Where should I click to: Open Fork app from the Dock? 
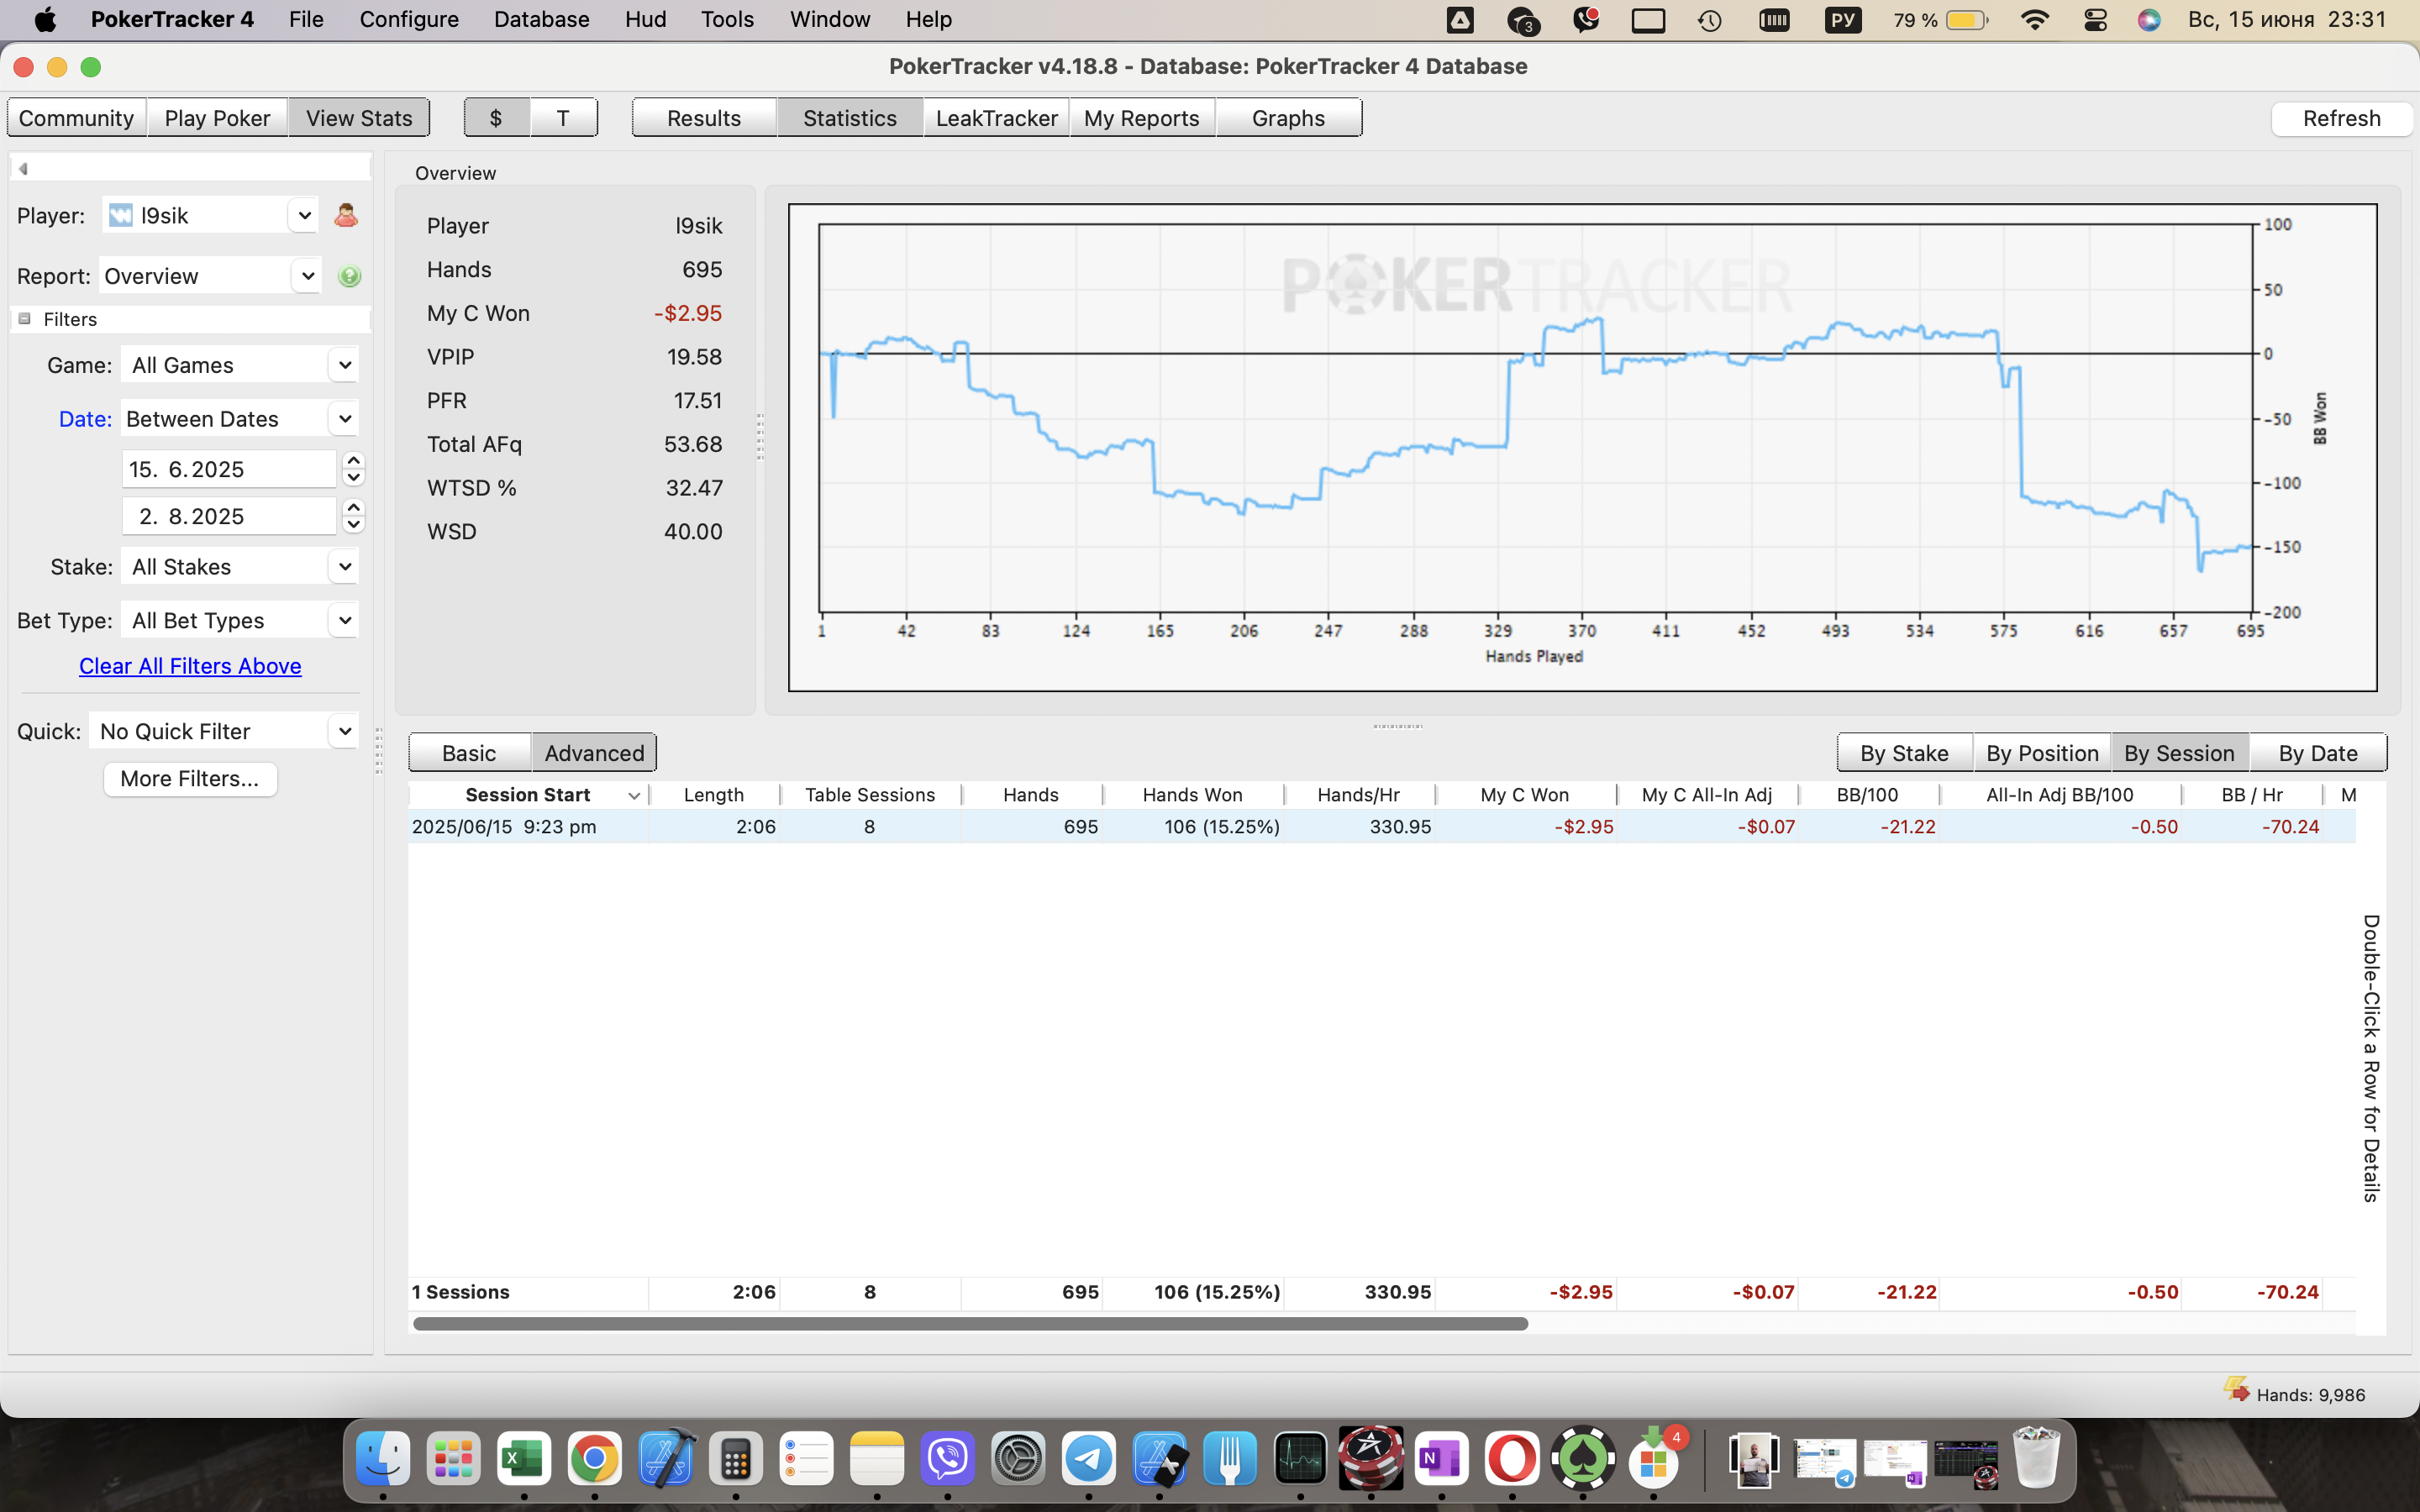click(x=1230, y=1459)
